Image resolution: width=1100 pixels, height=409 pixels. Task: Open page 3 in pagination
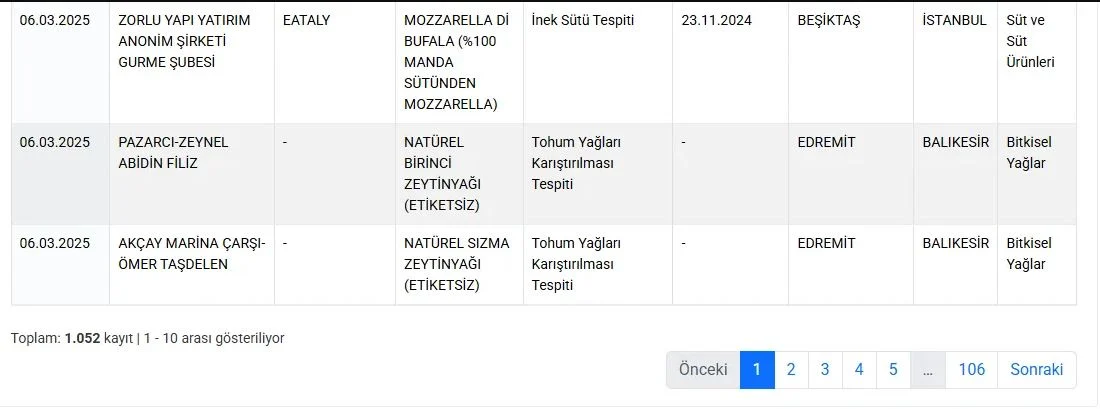click(x=825, y=370)
